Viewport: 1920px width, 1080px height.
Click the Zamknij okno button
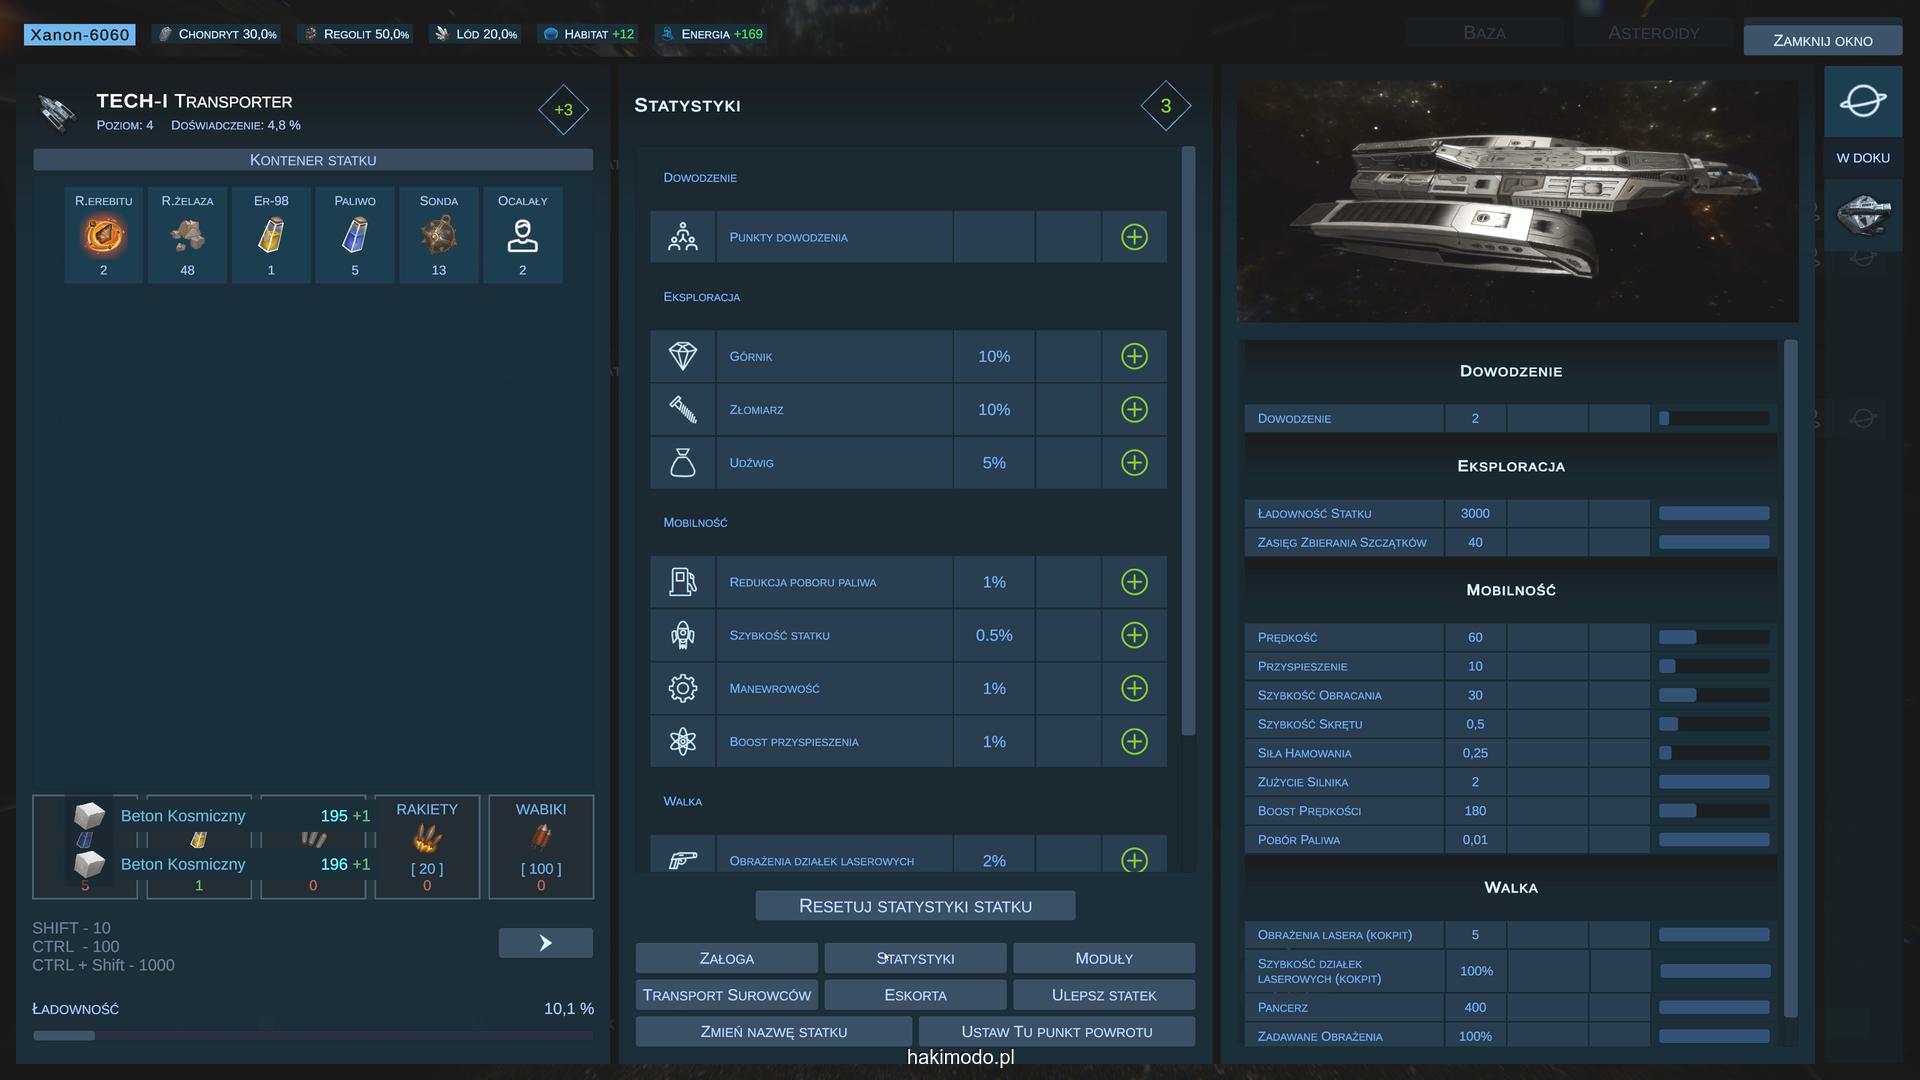click(1822, 41)
